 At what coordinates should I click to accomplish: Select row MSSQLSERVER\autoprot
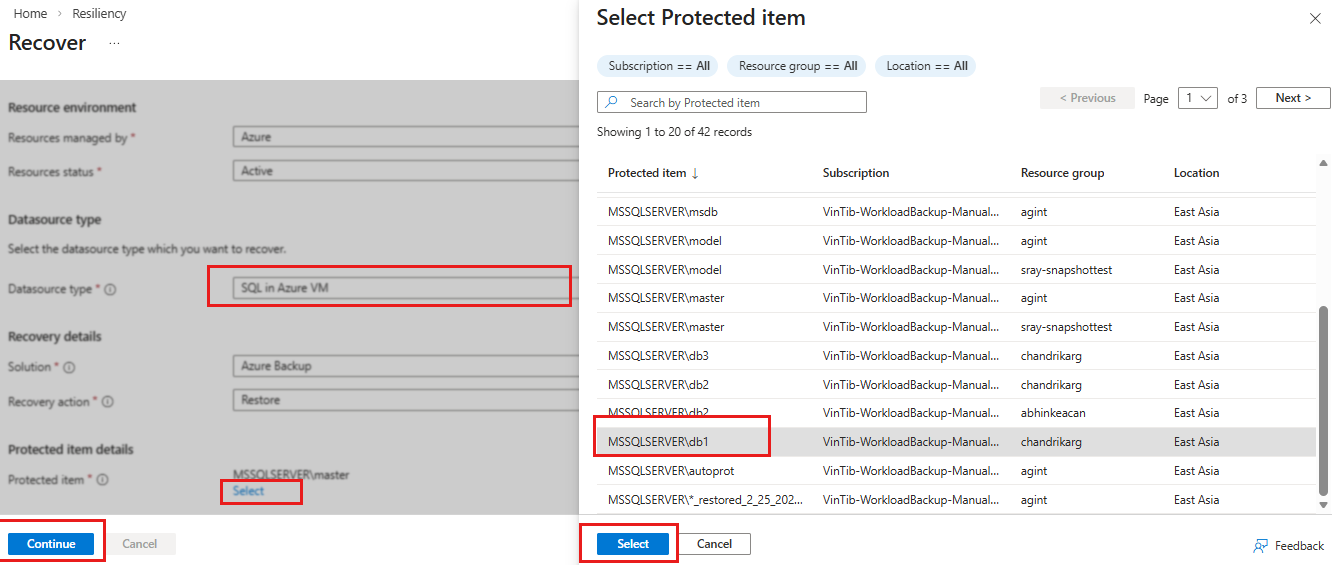click(x=956, y=471)
